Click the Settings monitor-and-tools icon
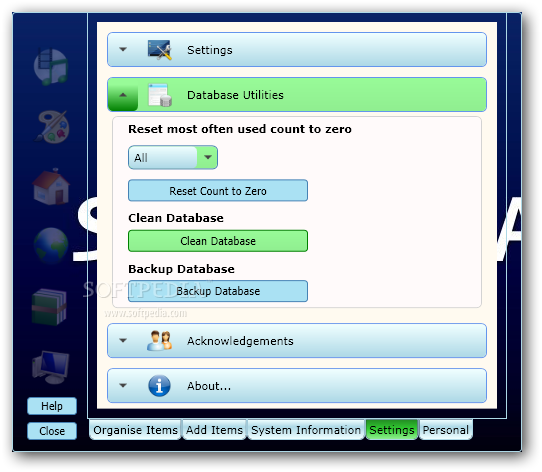542x472 pixels. click(x=159, y=50)
